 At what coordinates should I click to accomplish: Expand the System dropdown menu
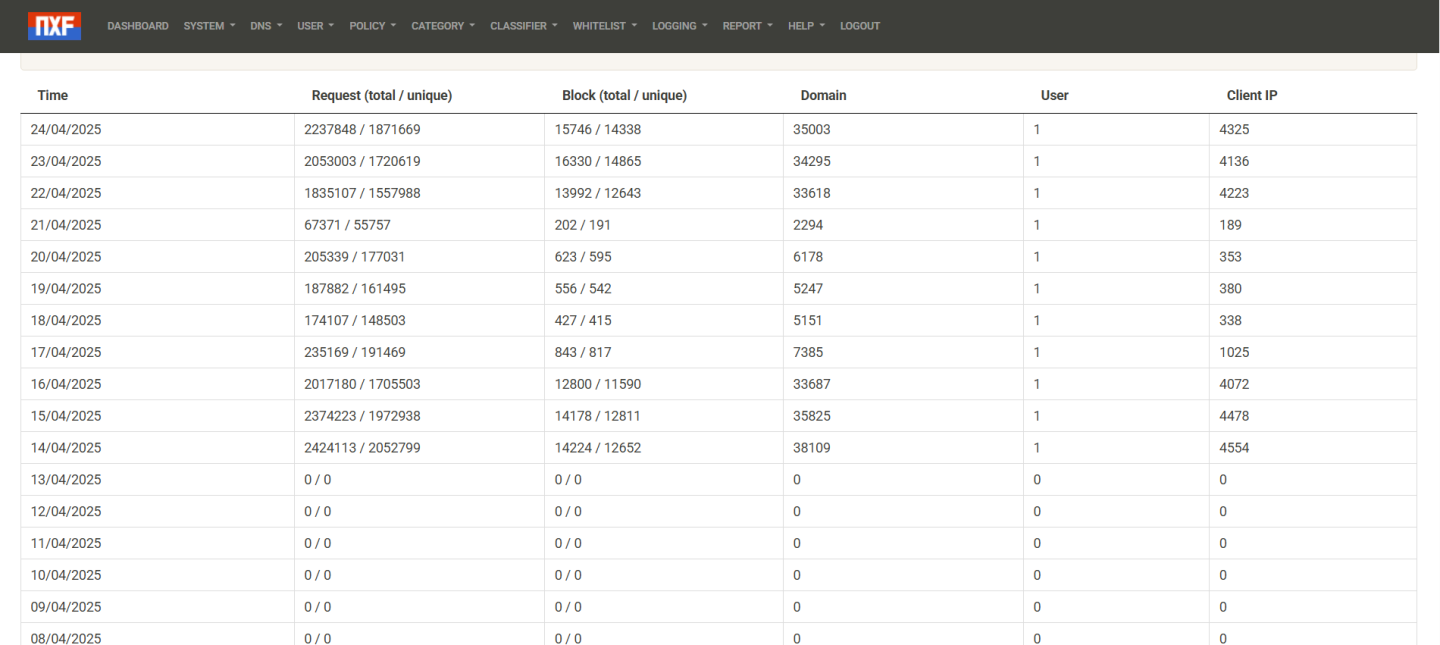209,26
